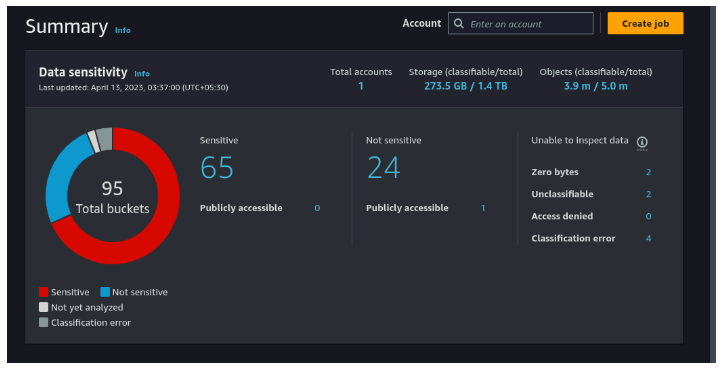This screenshot has width=723, height=369.
Task: Open the Zero bytes count link
Action: coord(648,172)
